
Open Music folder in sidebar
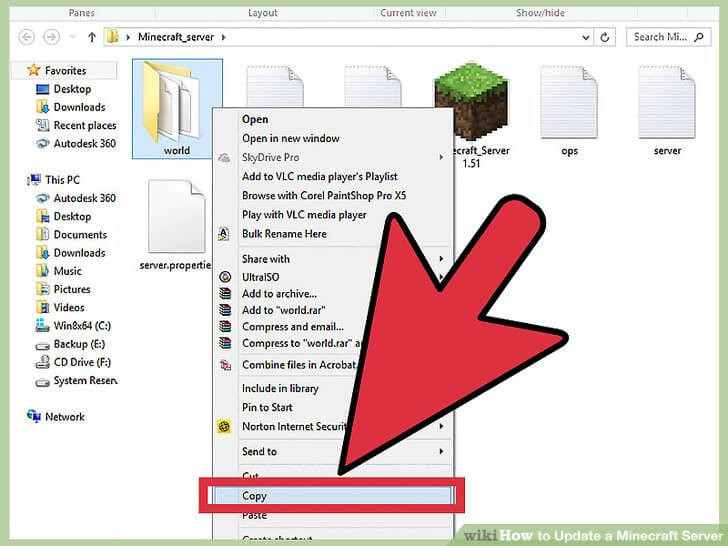(x=68, y=271)
